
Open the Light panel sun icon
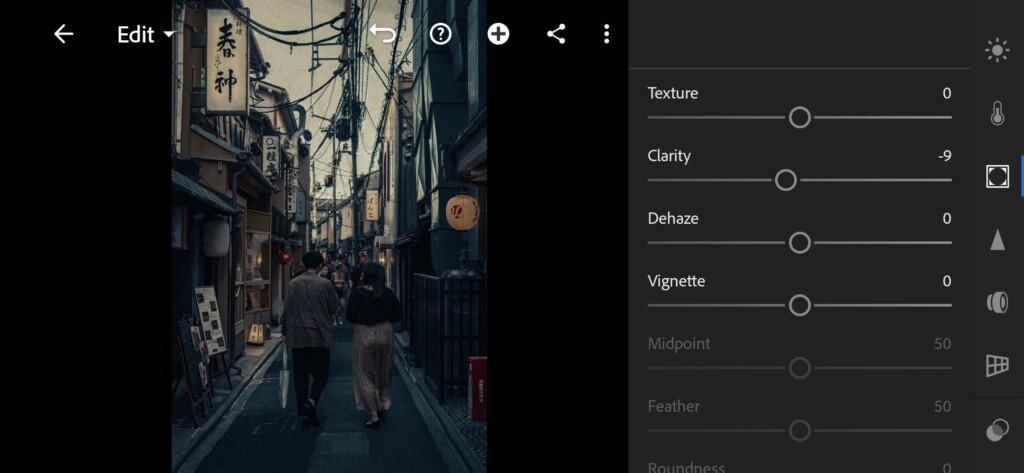point(997,51)
